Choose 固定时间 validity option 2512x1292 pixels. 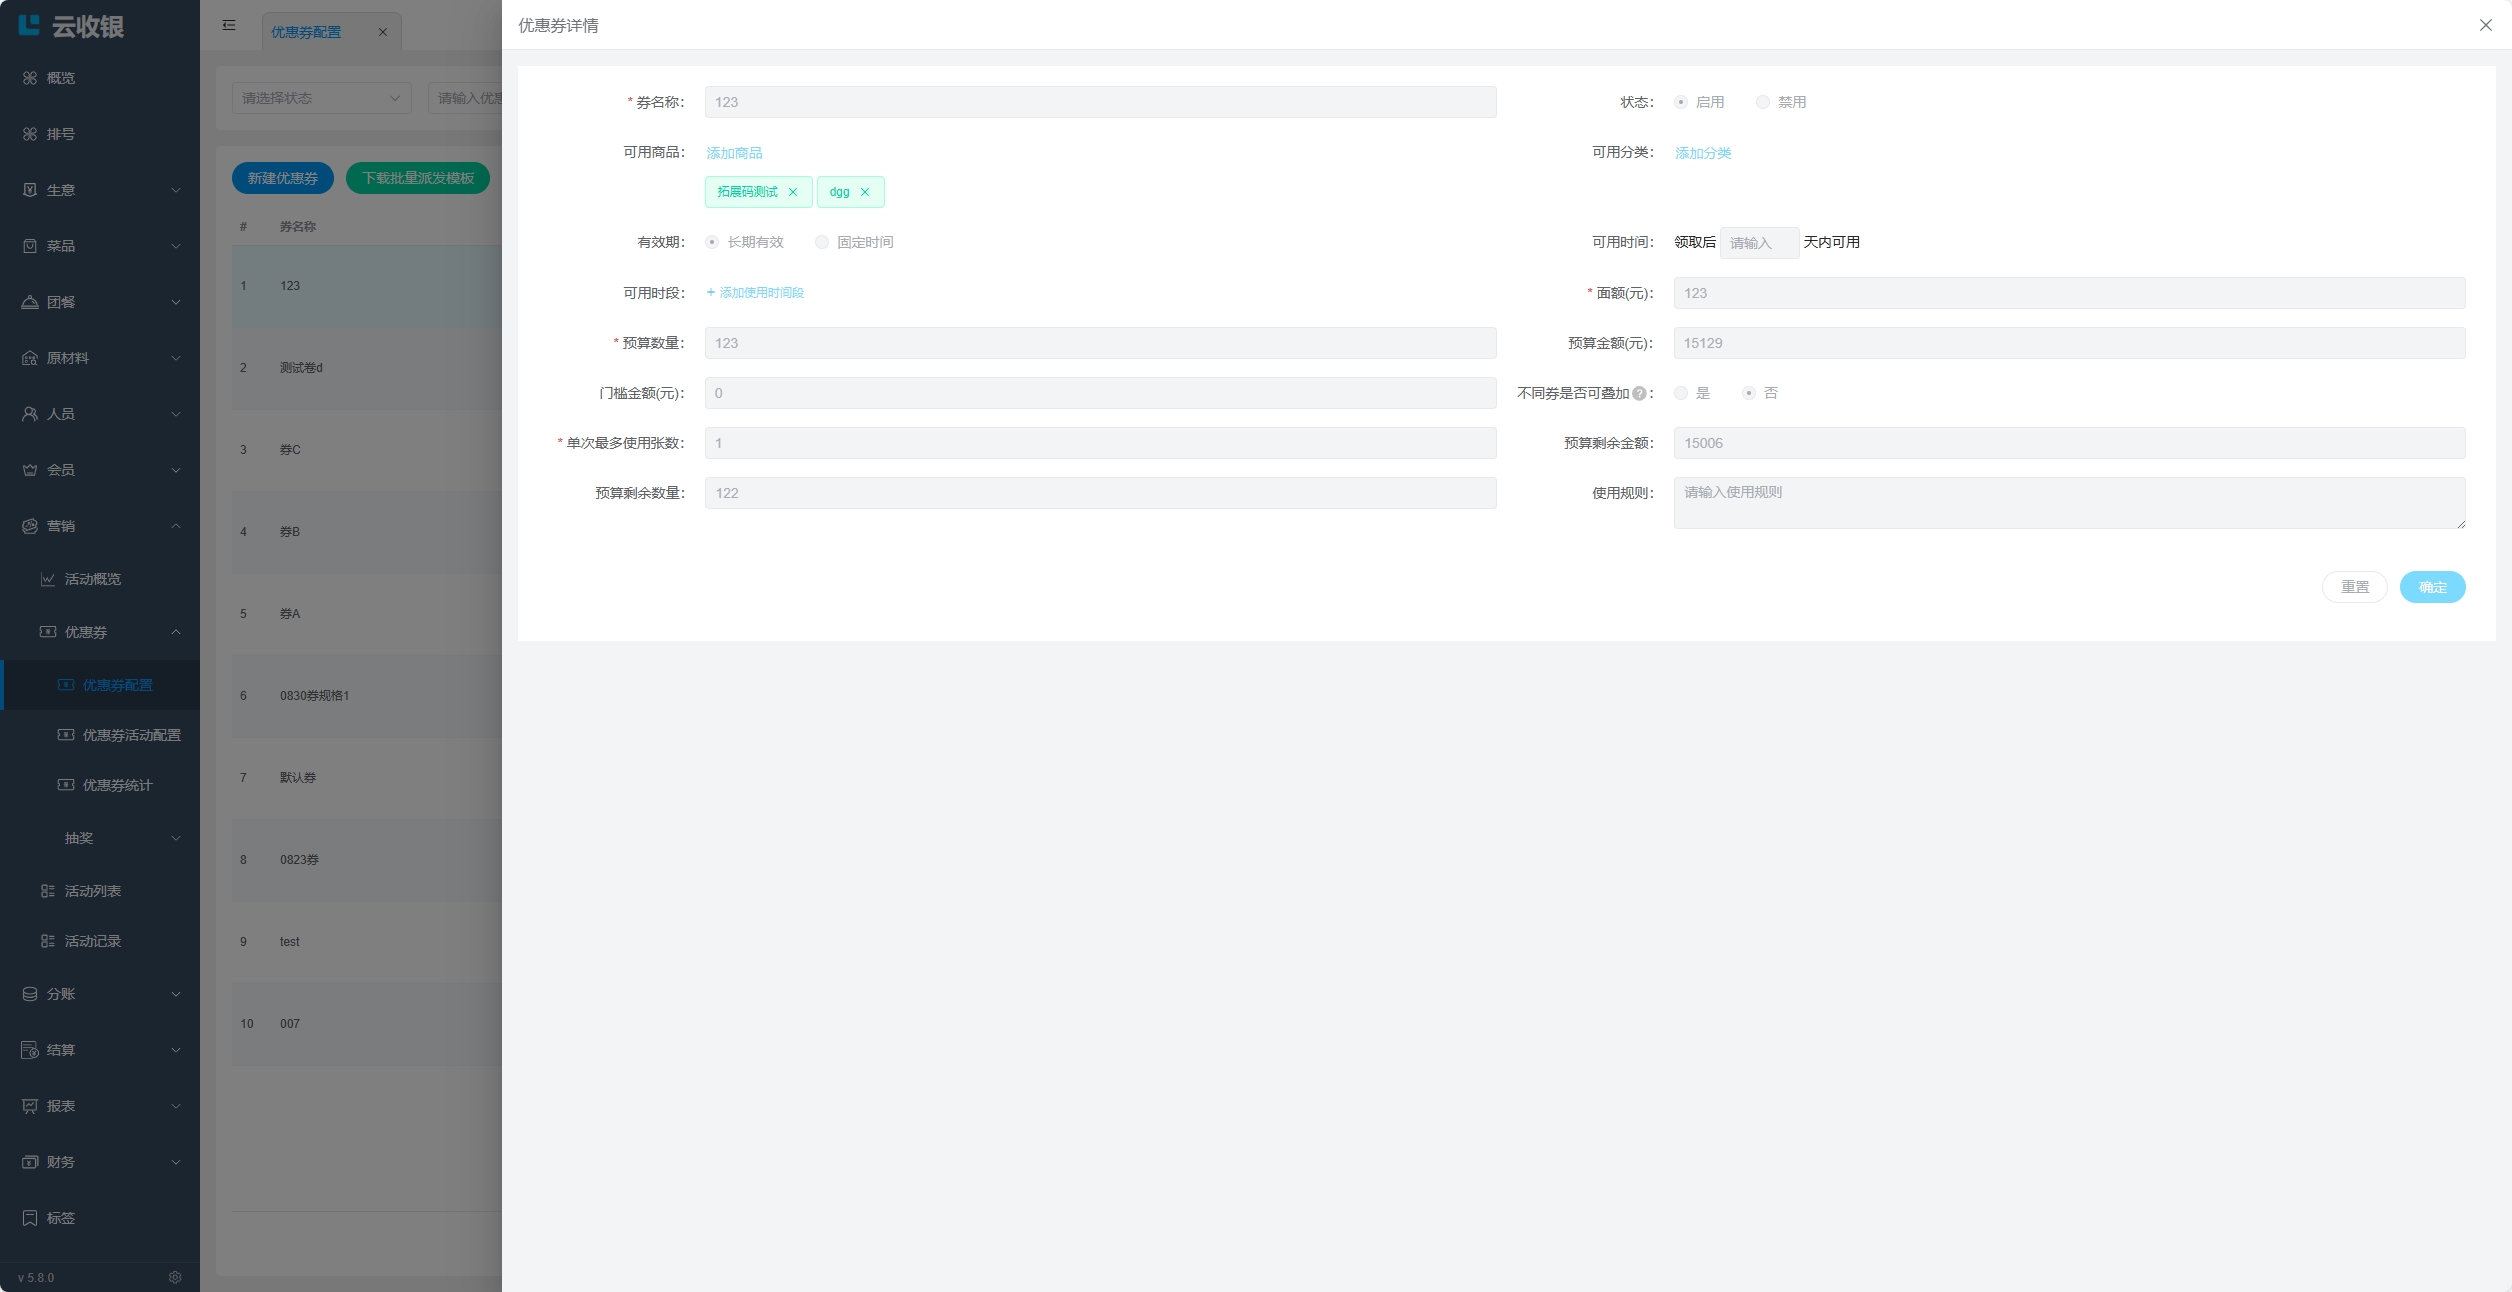click(822, 242)
